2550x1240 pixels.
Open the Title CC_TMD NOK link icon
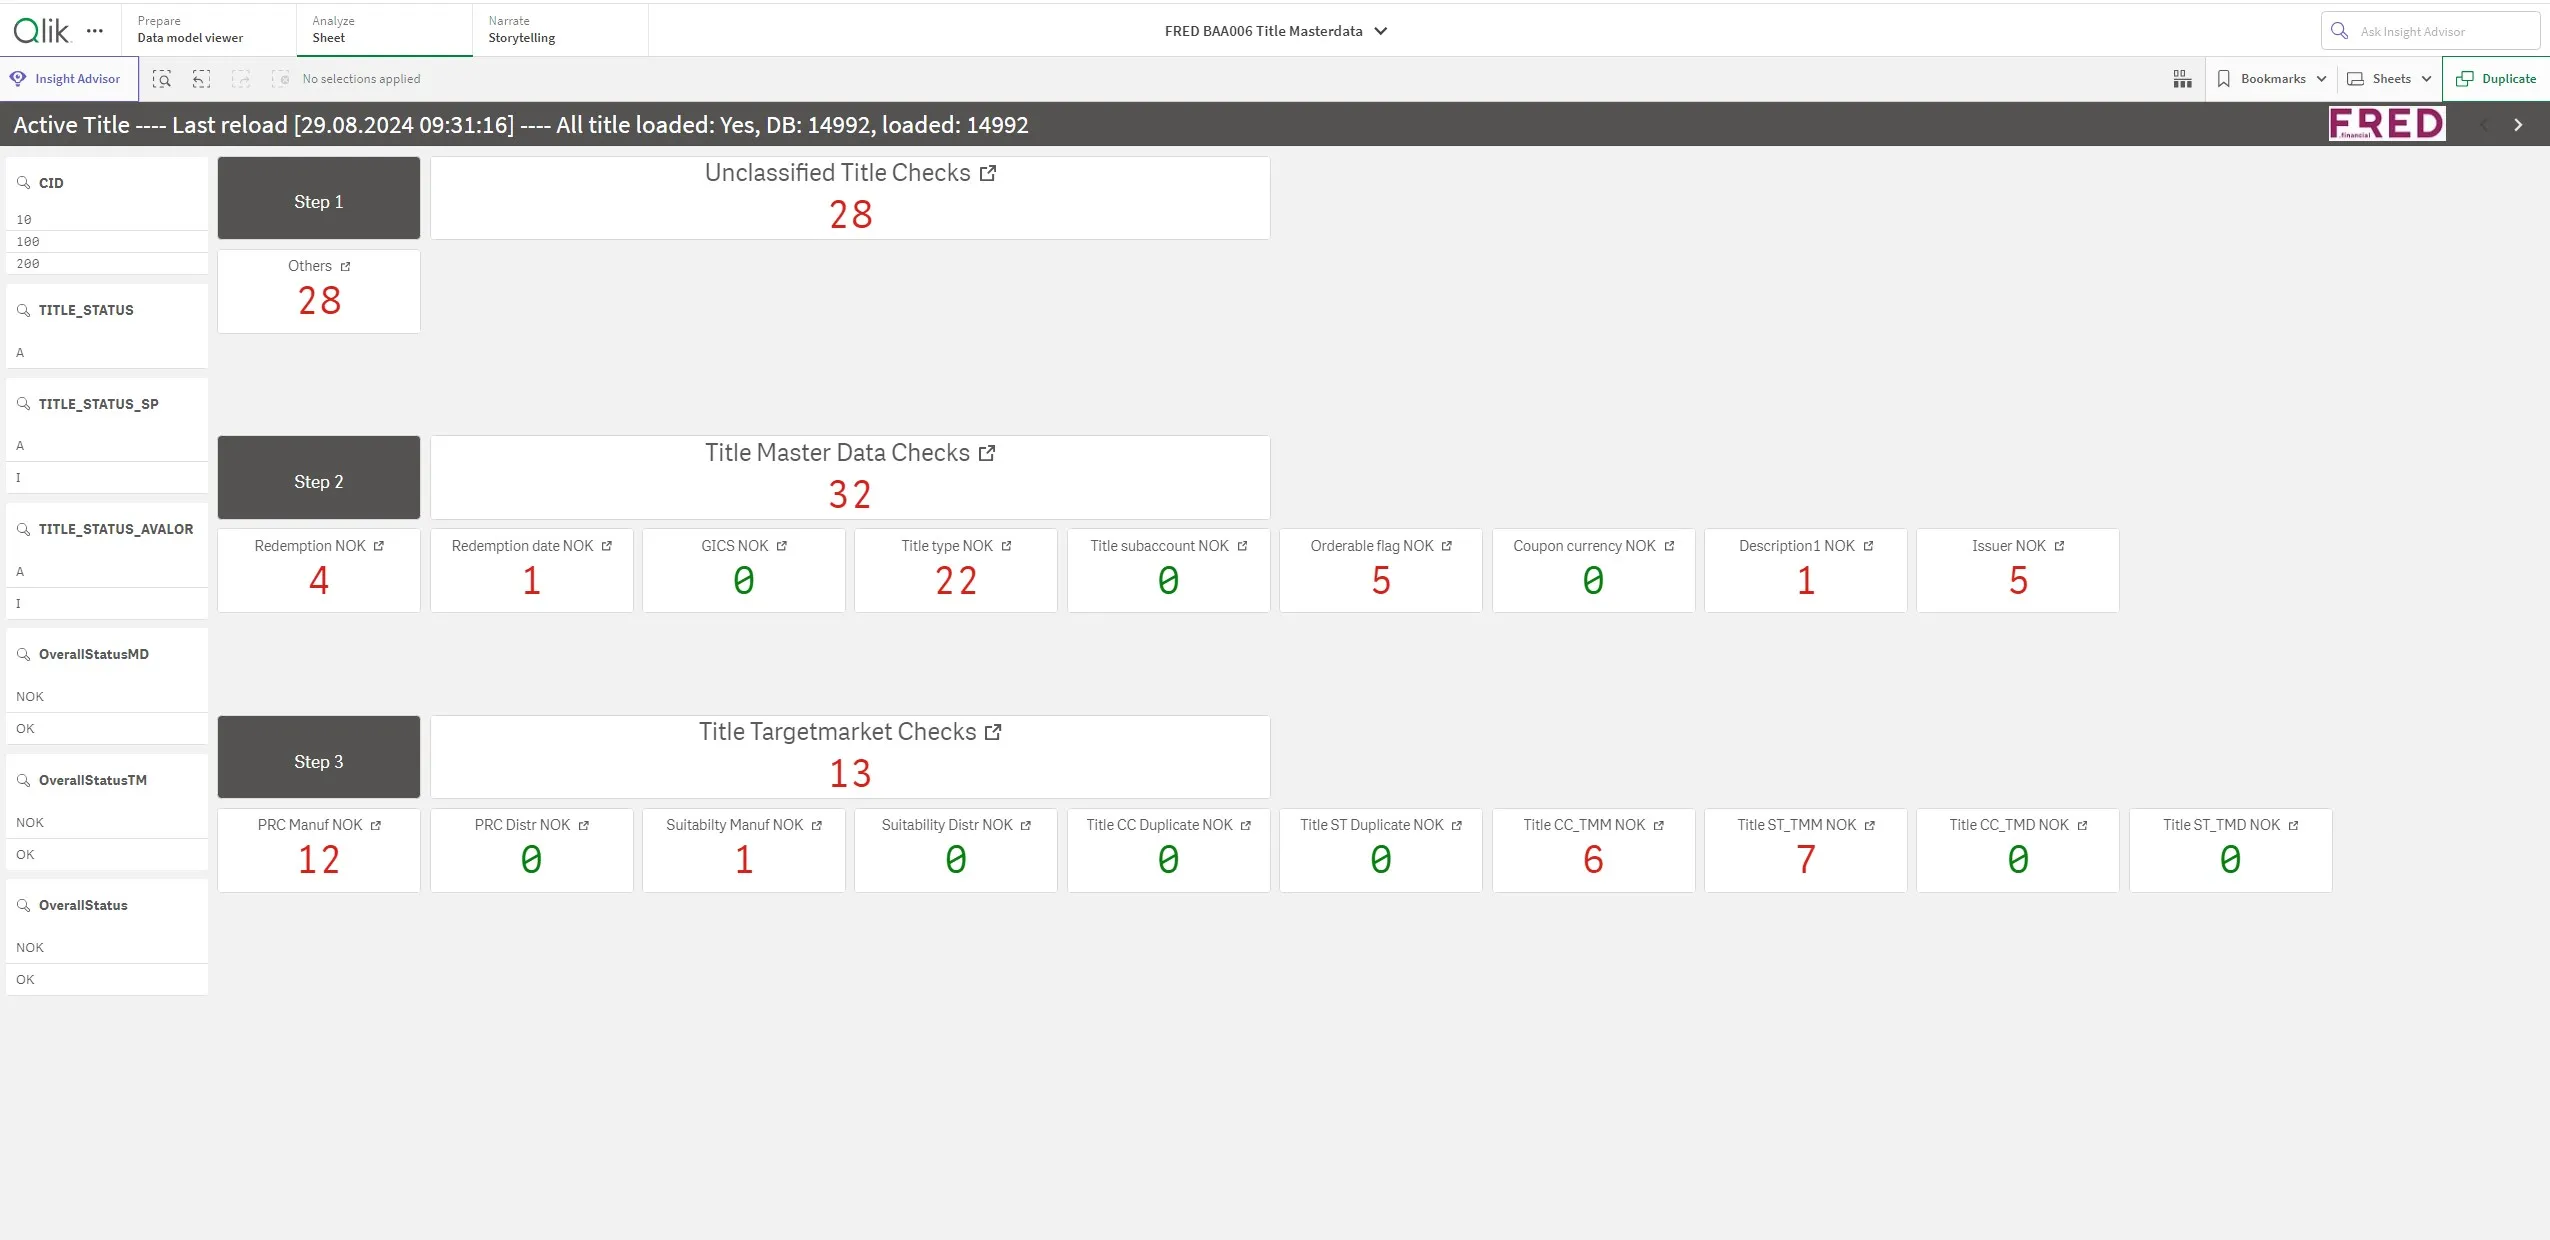[x=2083, y=825]
